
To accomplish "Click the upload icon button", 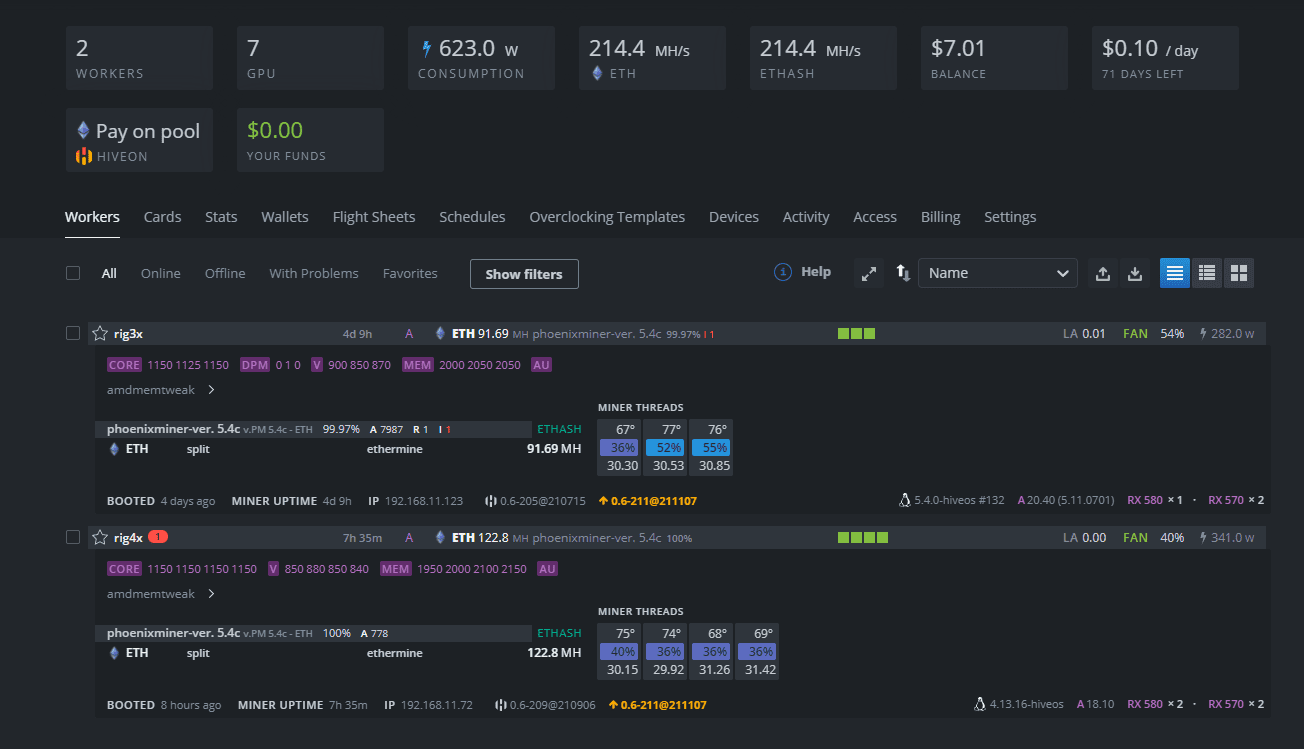I will tap(1103, 273).
